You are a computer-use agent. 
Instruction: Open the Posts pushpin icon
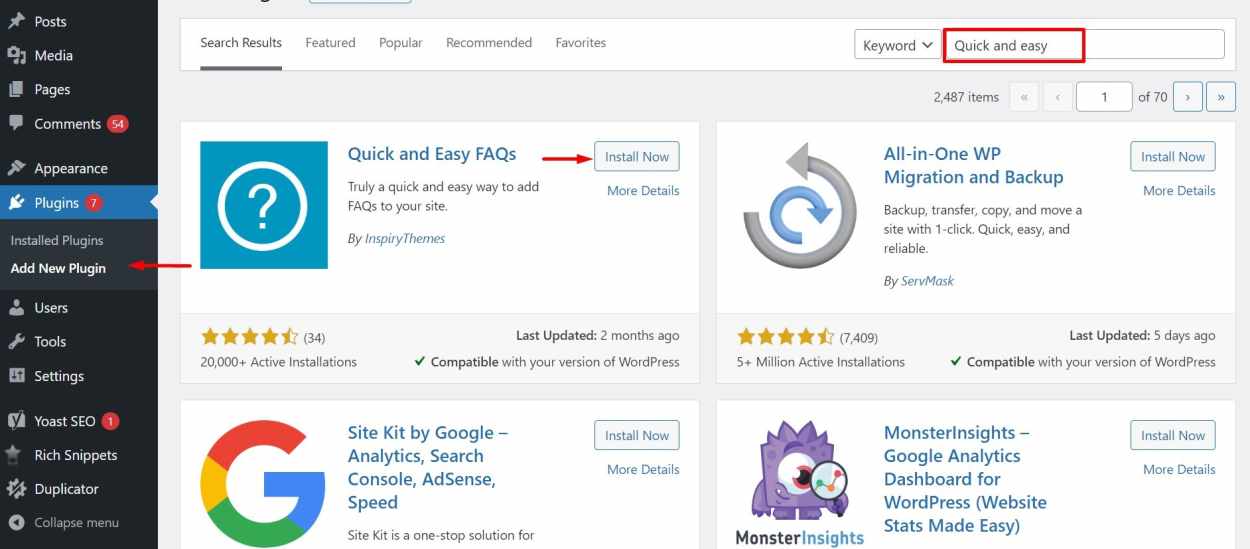(x=16, y=21)
